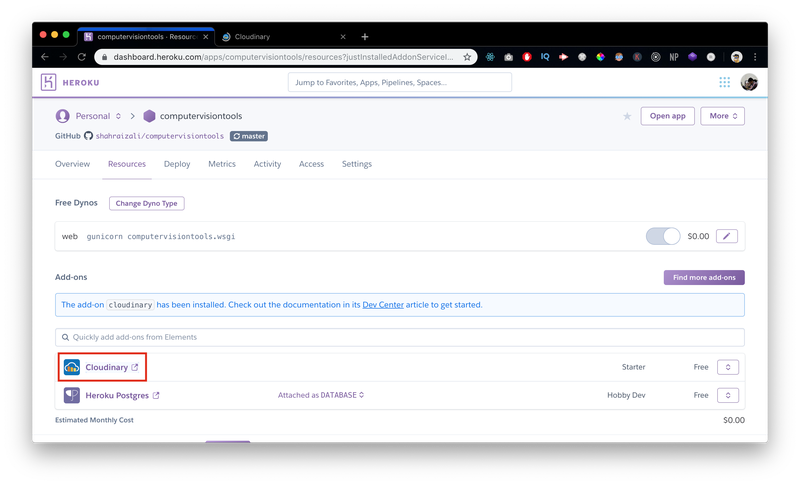The width and height of the screenshot is (800, 485).
Task: Expand the Attached as DATABASE selector
Action: (321, 395)
